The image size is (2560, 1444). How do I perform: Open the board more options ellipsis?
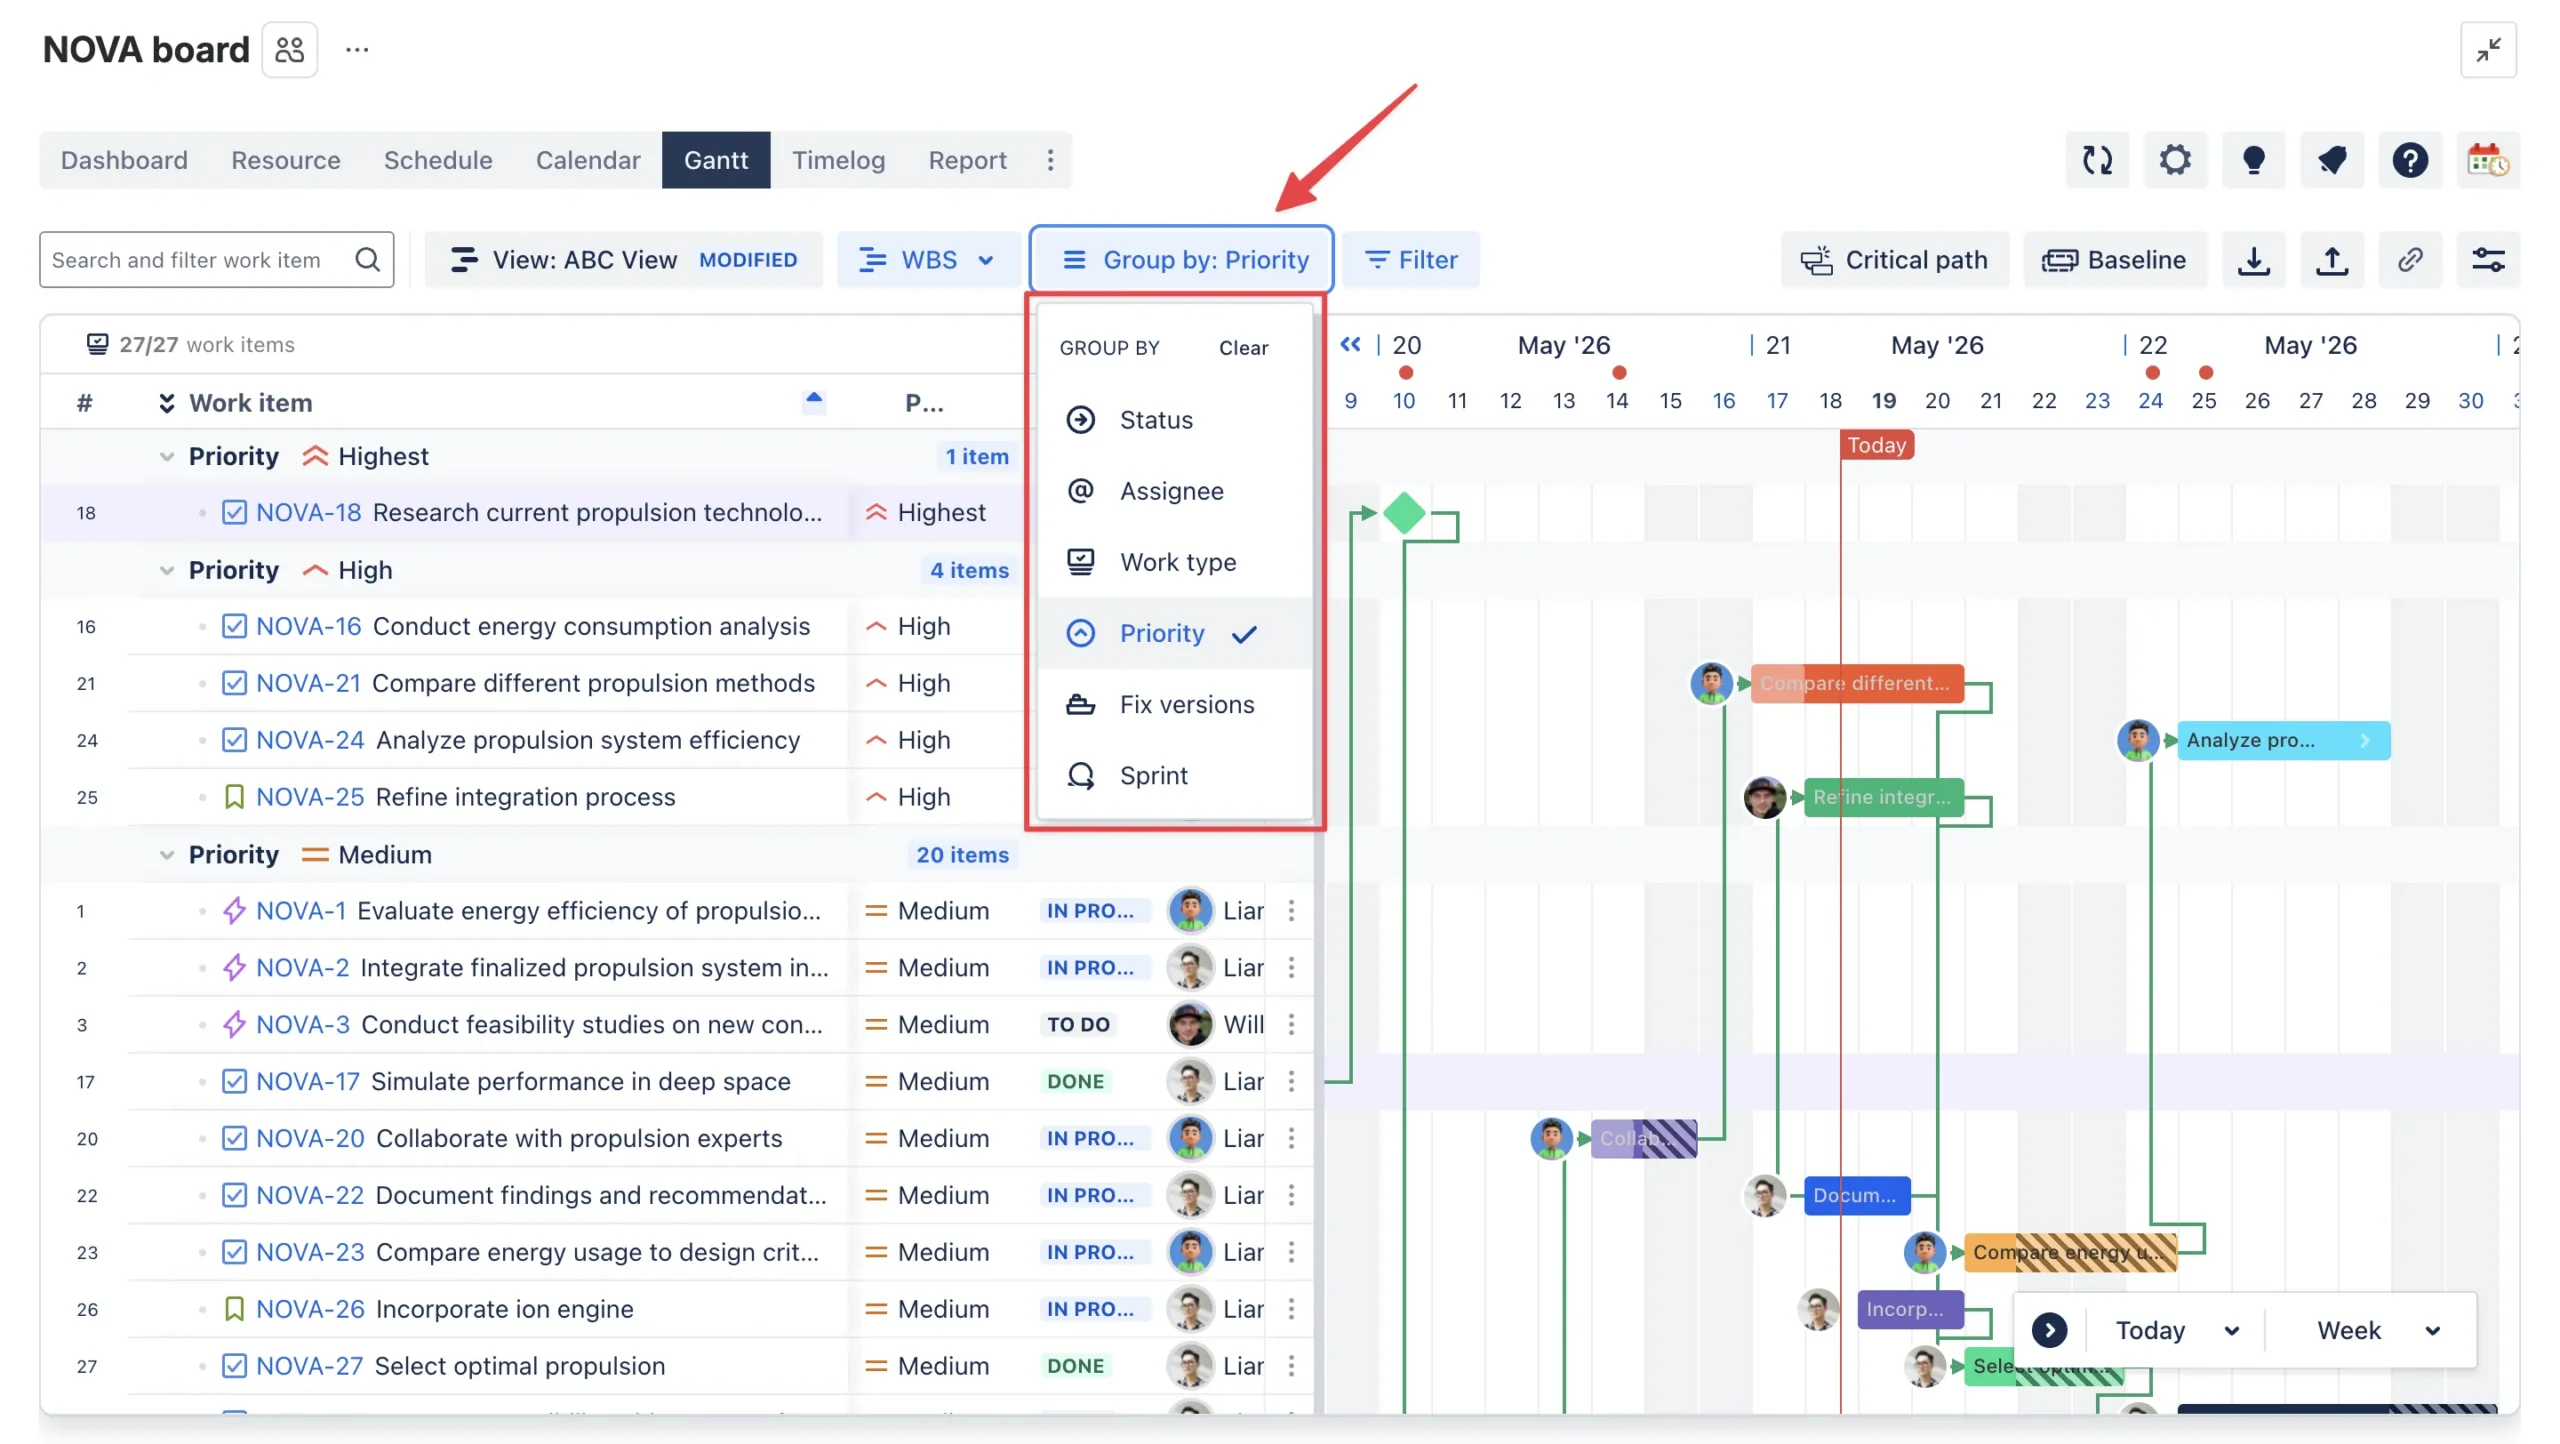(357, 49)
